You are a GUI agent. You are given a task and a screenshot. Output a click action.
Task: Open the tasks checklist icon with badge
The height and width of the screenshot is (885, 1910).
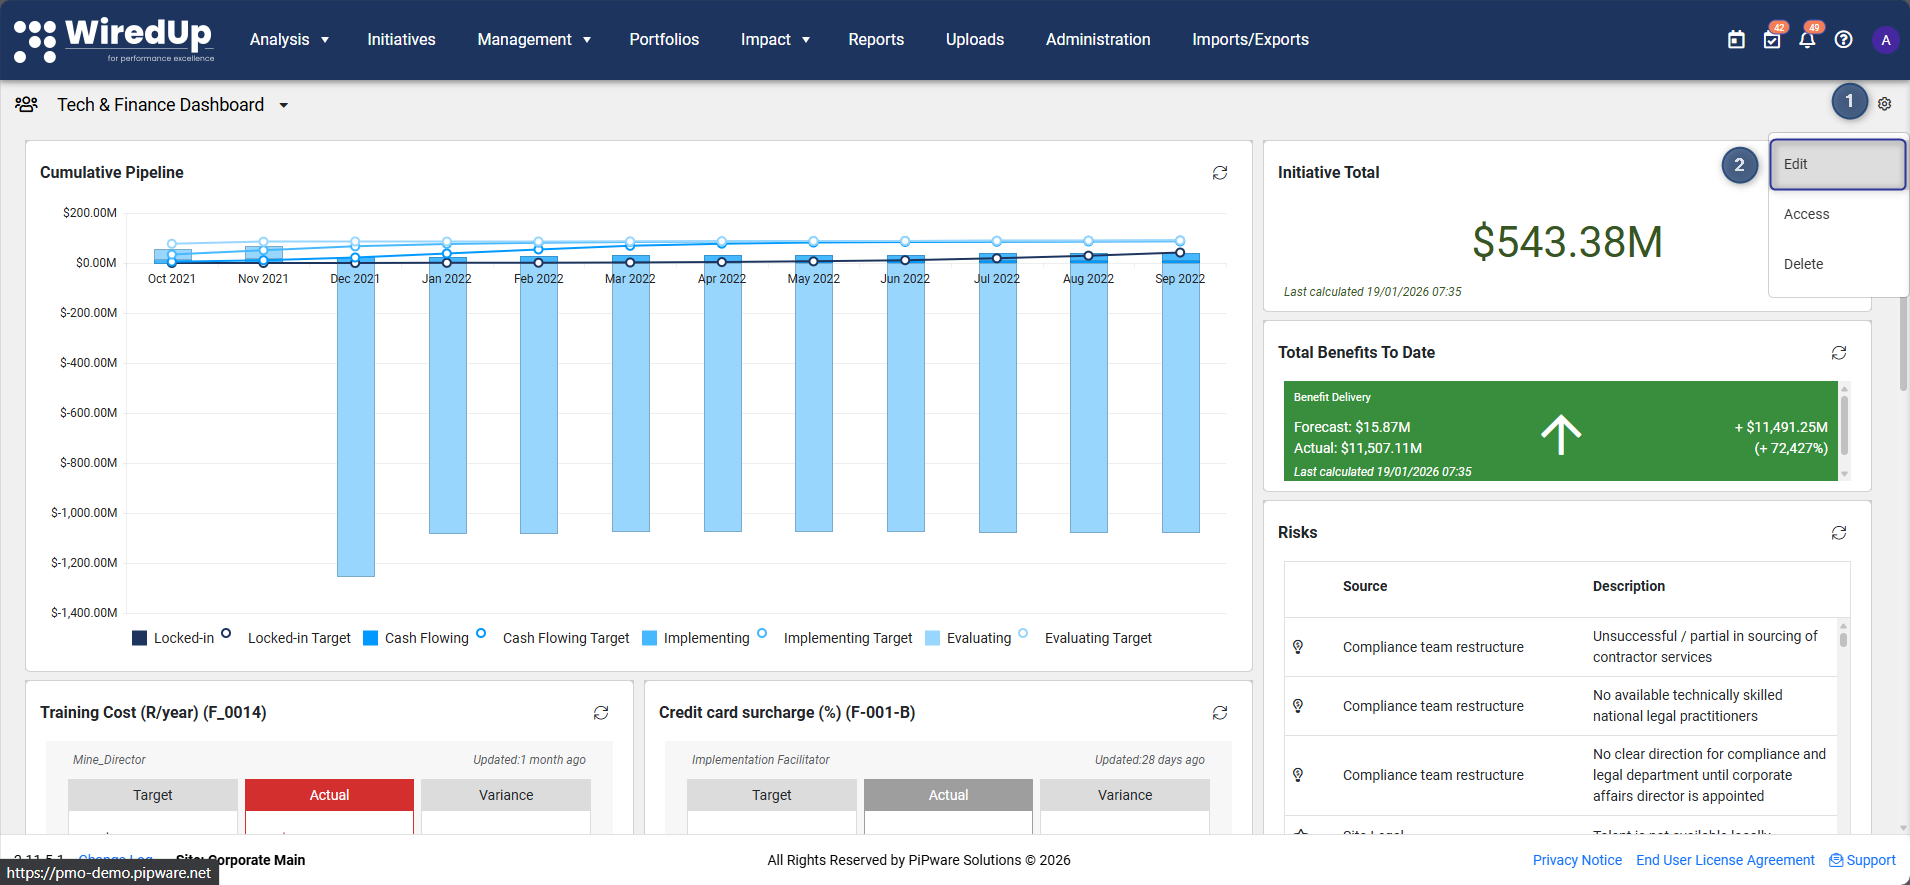click(1772, 40)
